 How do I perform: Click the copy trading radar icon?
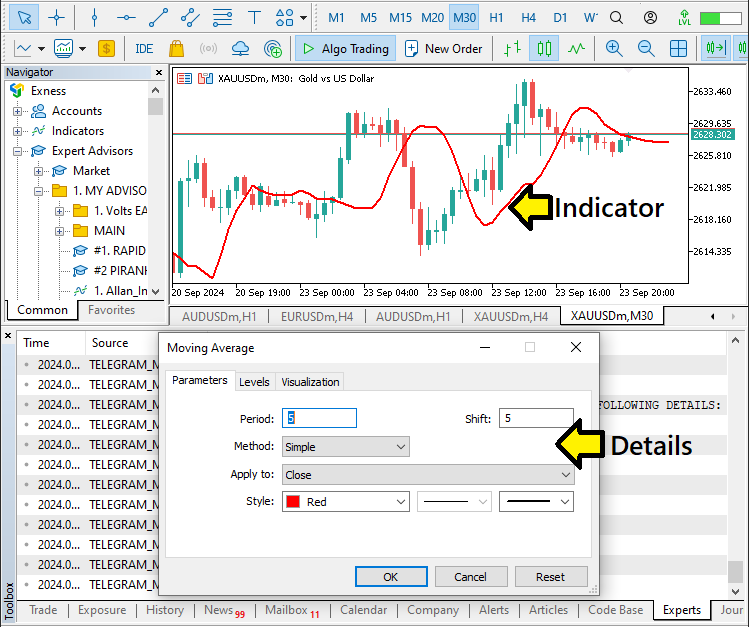273,48
